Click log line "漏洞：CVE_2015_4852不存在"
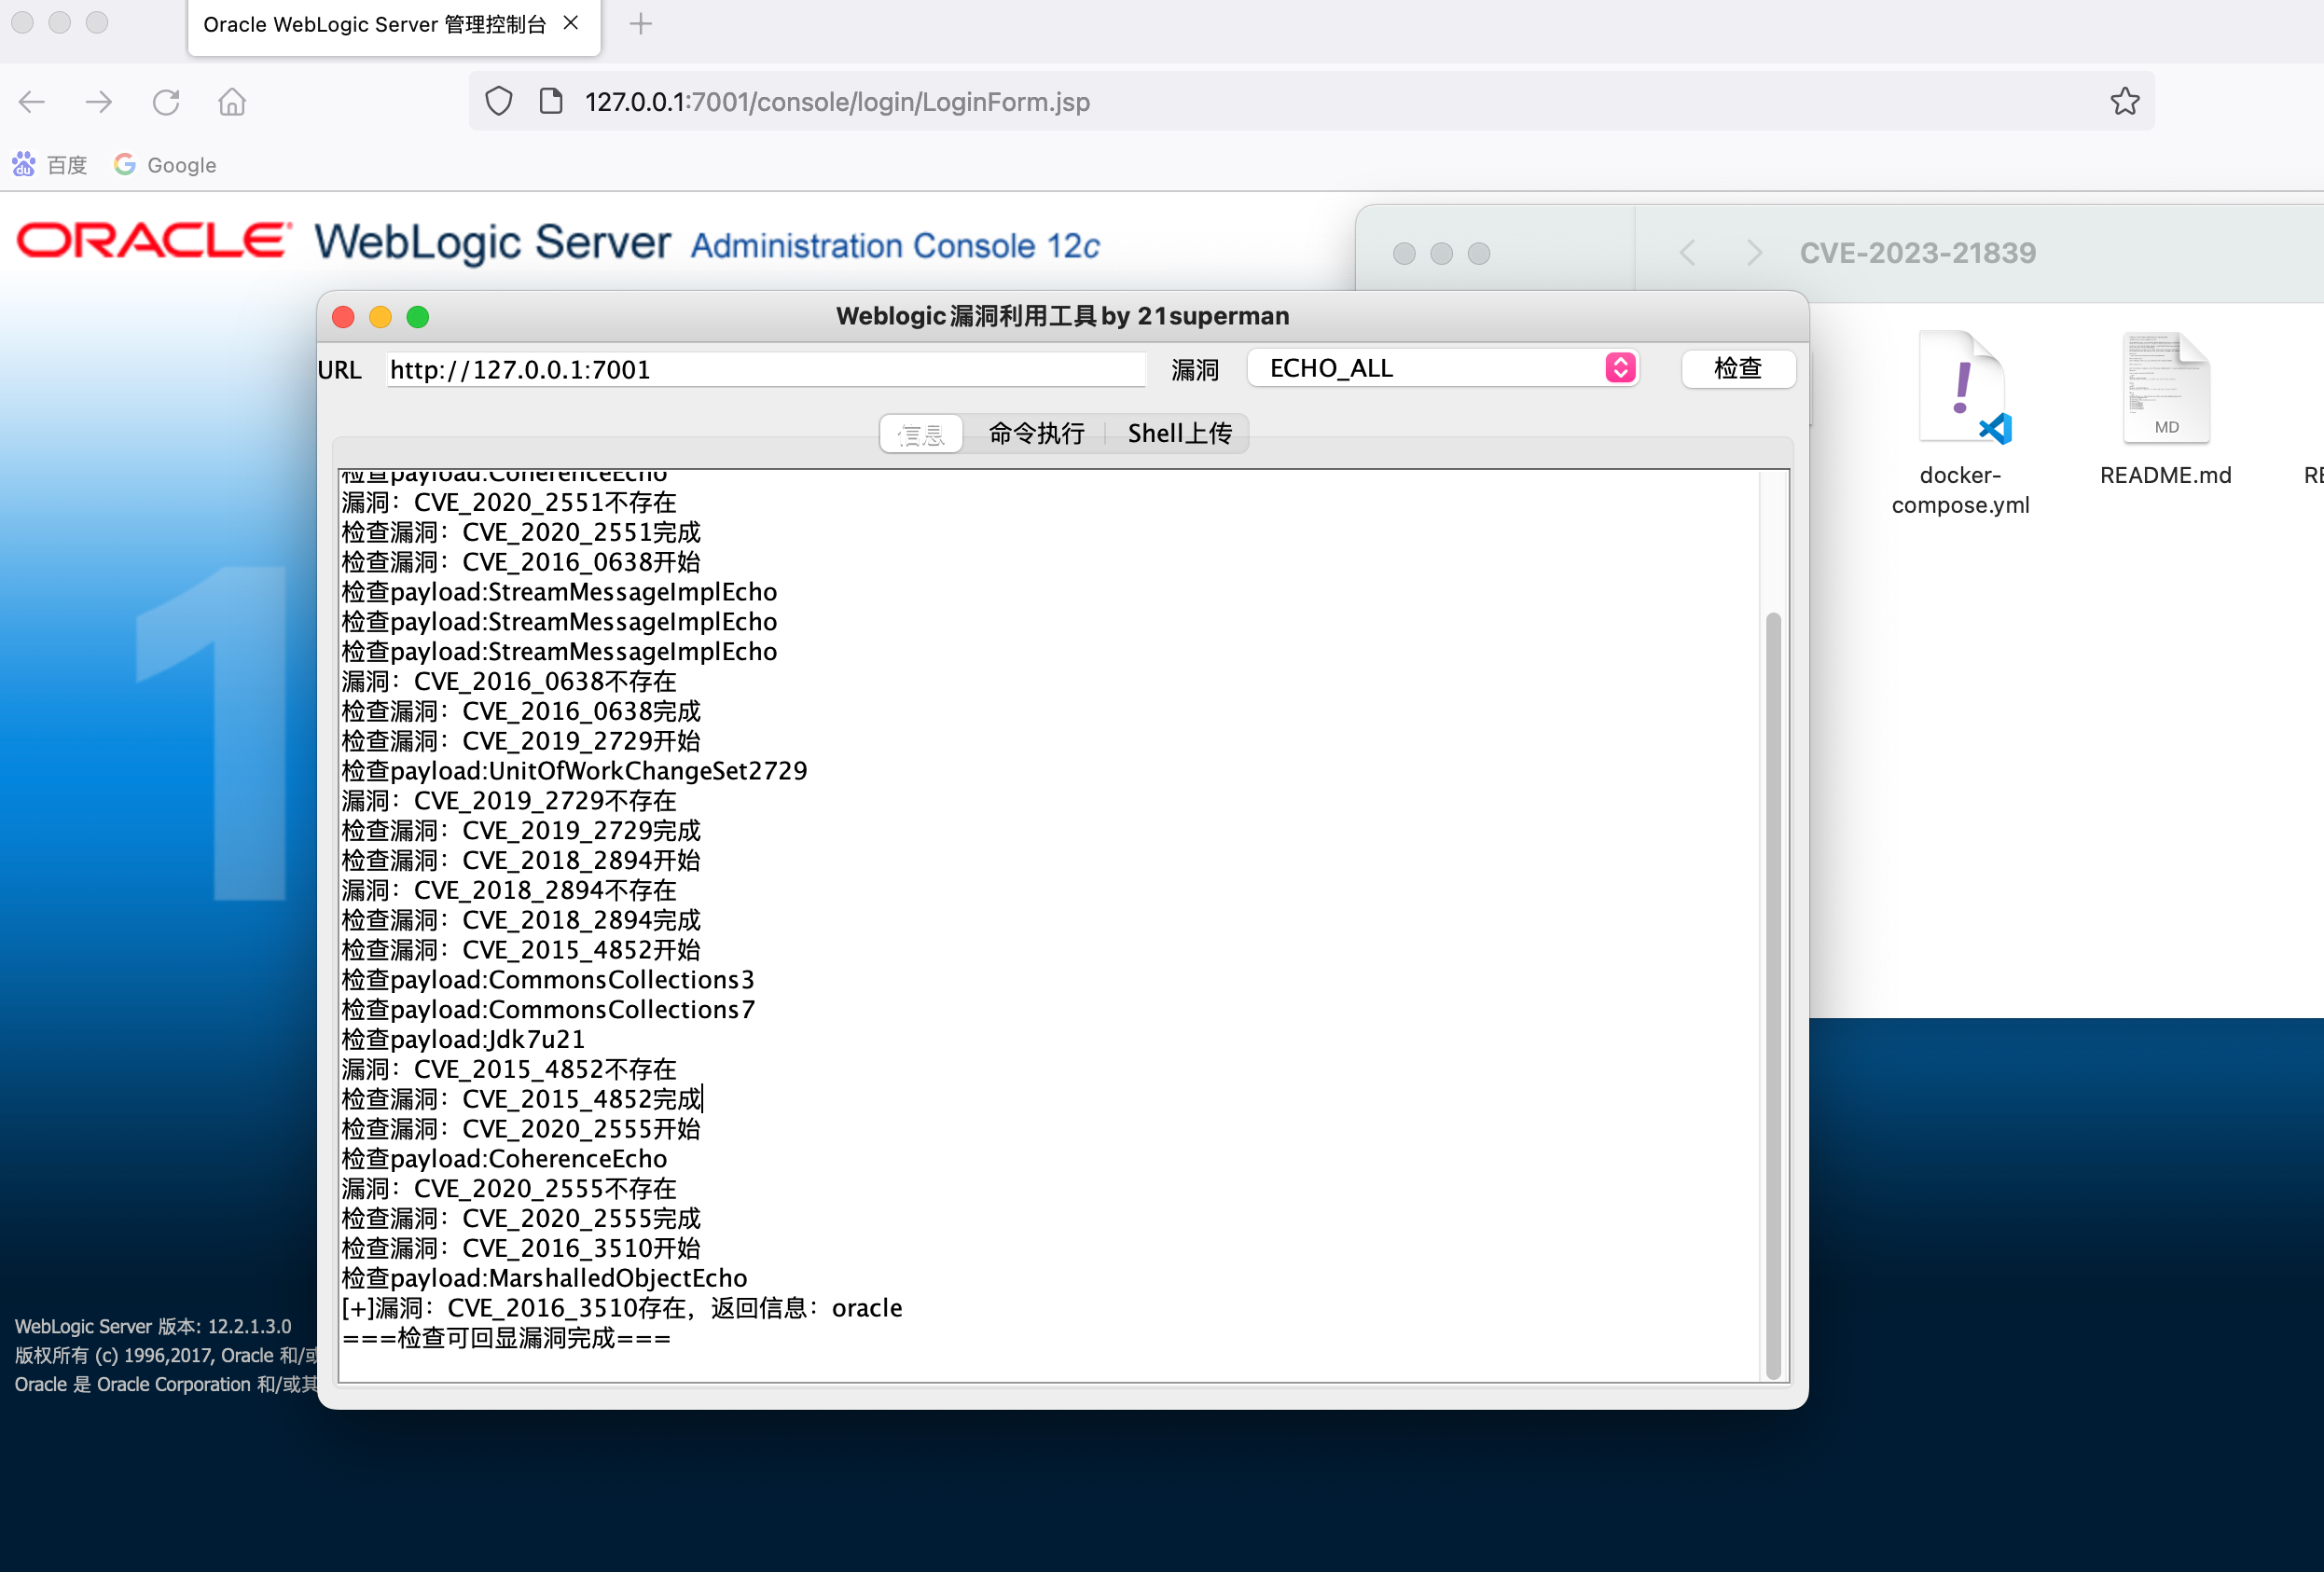The width and height of the screenshot is (2324, 1572). click(x=509, y=1069)
